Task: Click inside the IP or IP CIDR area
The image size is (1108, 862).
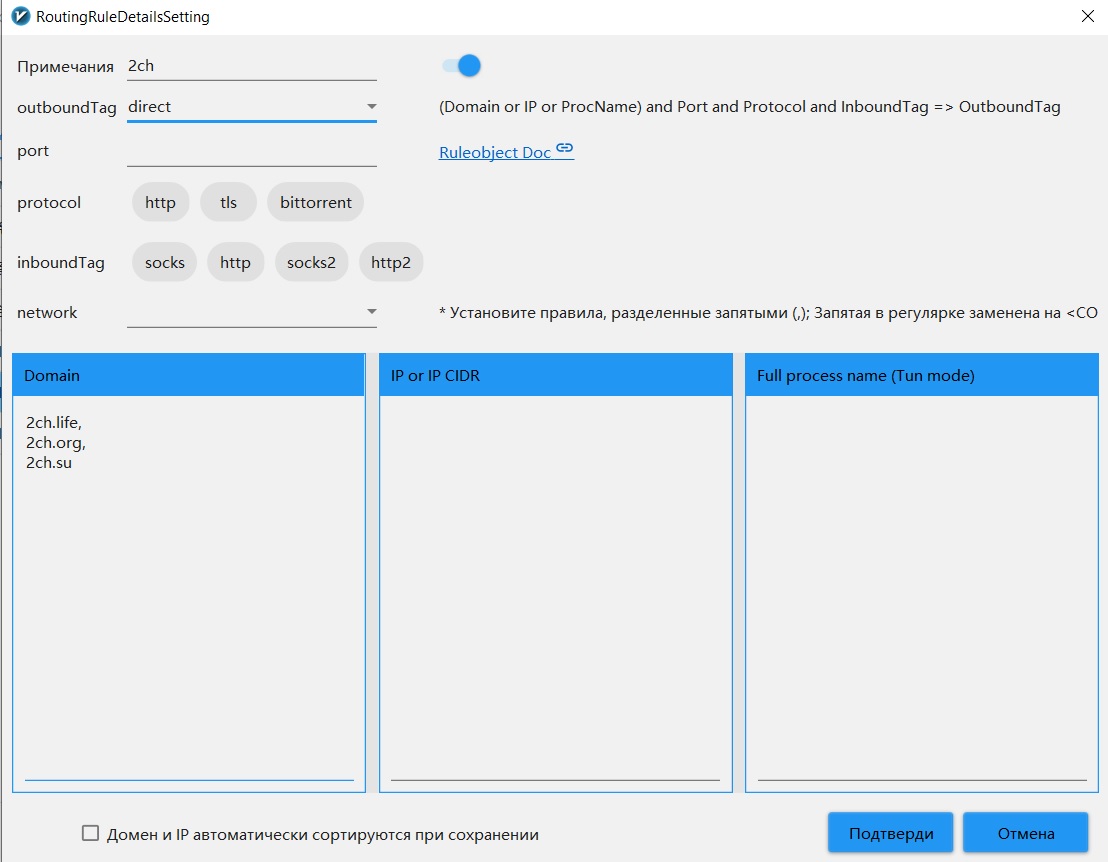Action: [555, 594]
